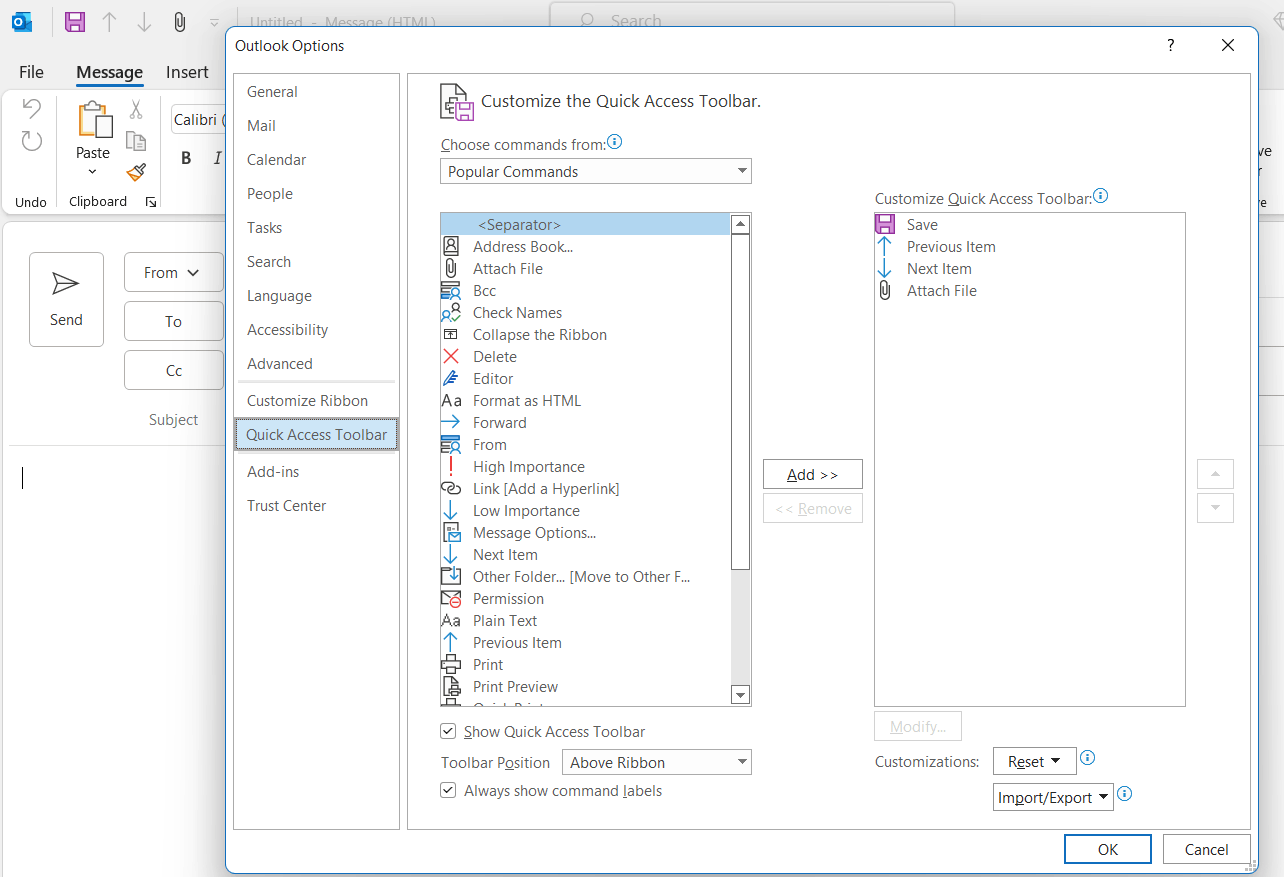Screen dimensions: 1284x877
Task: Click the Editor pen icon
Action: tap(451, 378)
